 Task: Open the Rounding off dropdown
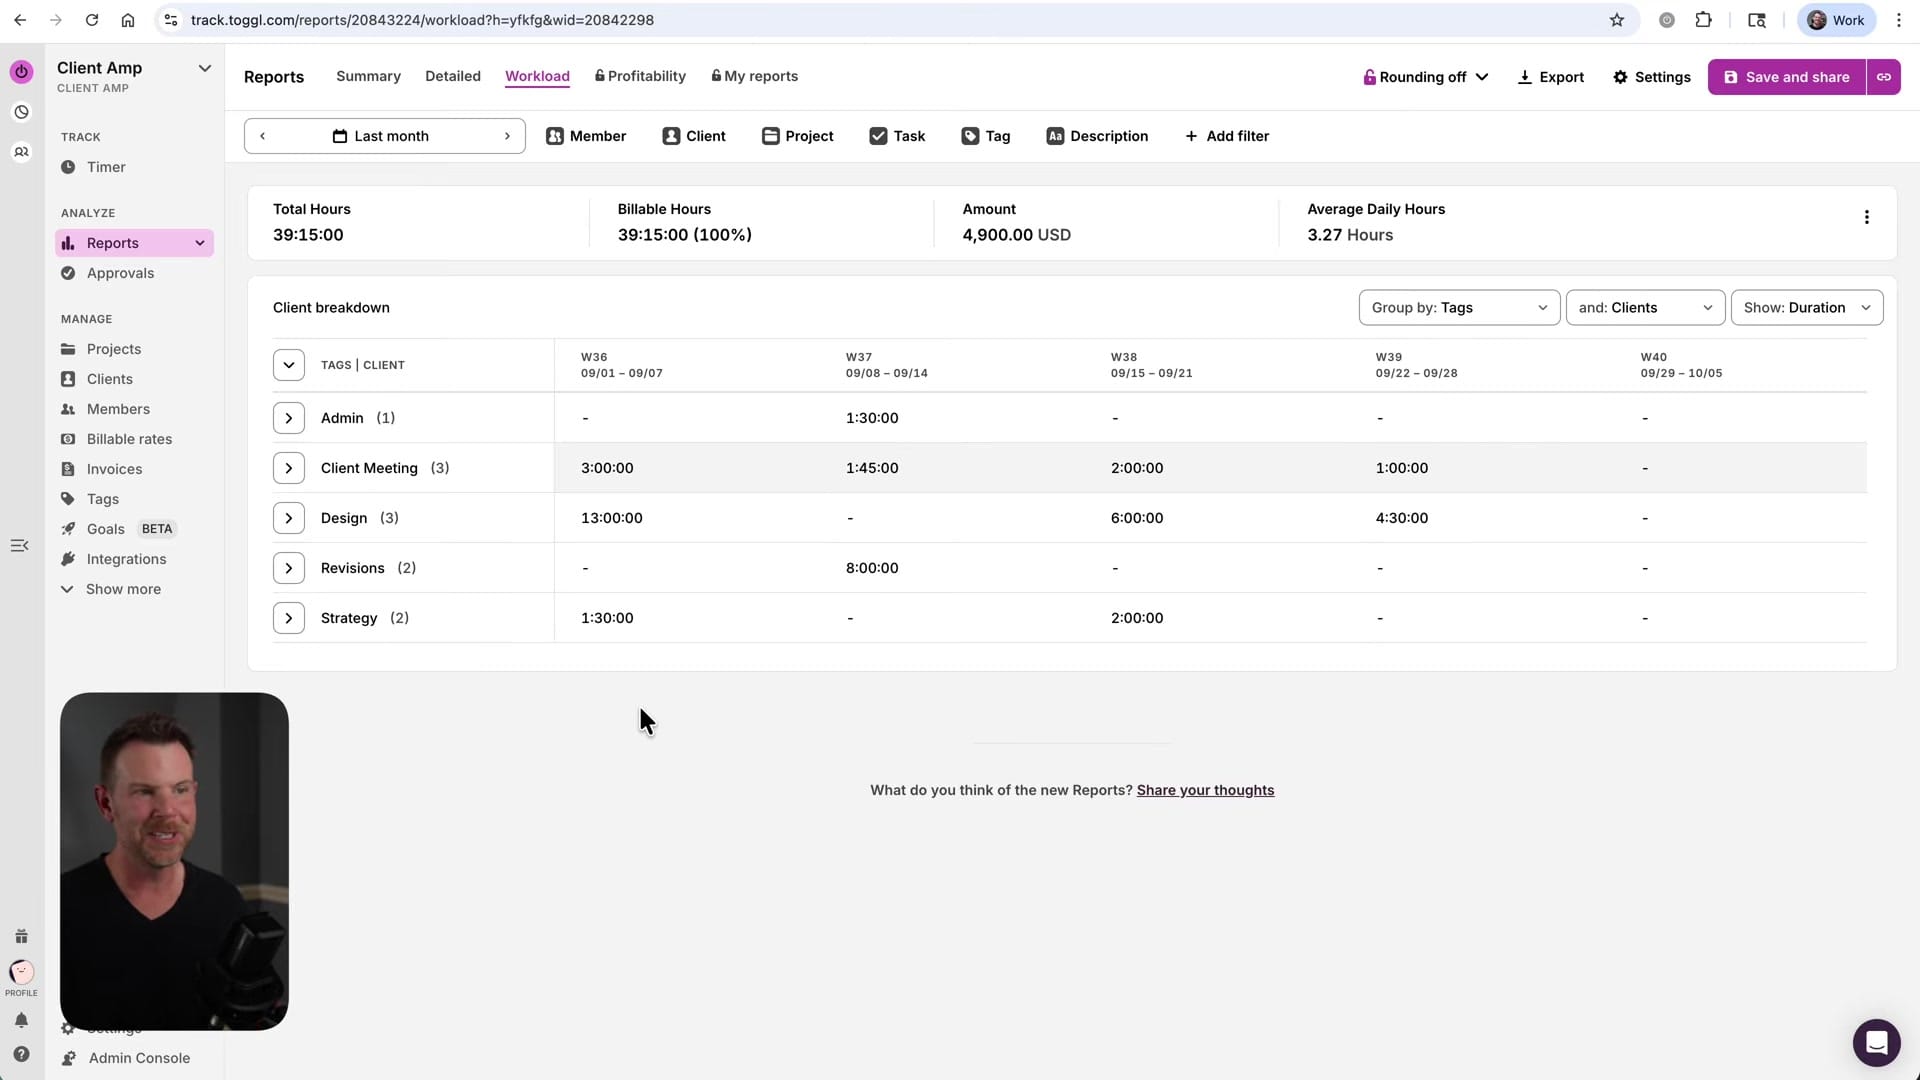click(1426, 77)
